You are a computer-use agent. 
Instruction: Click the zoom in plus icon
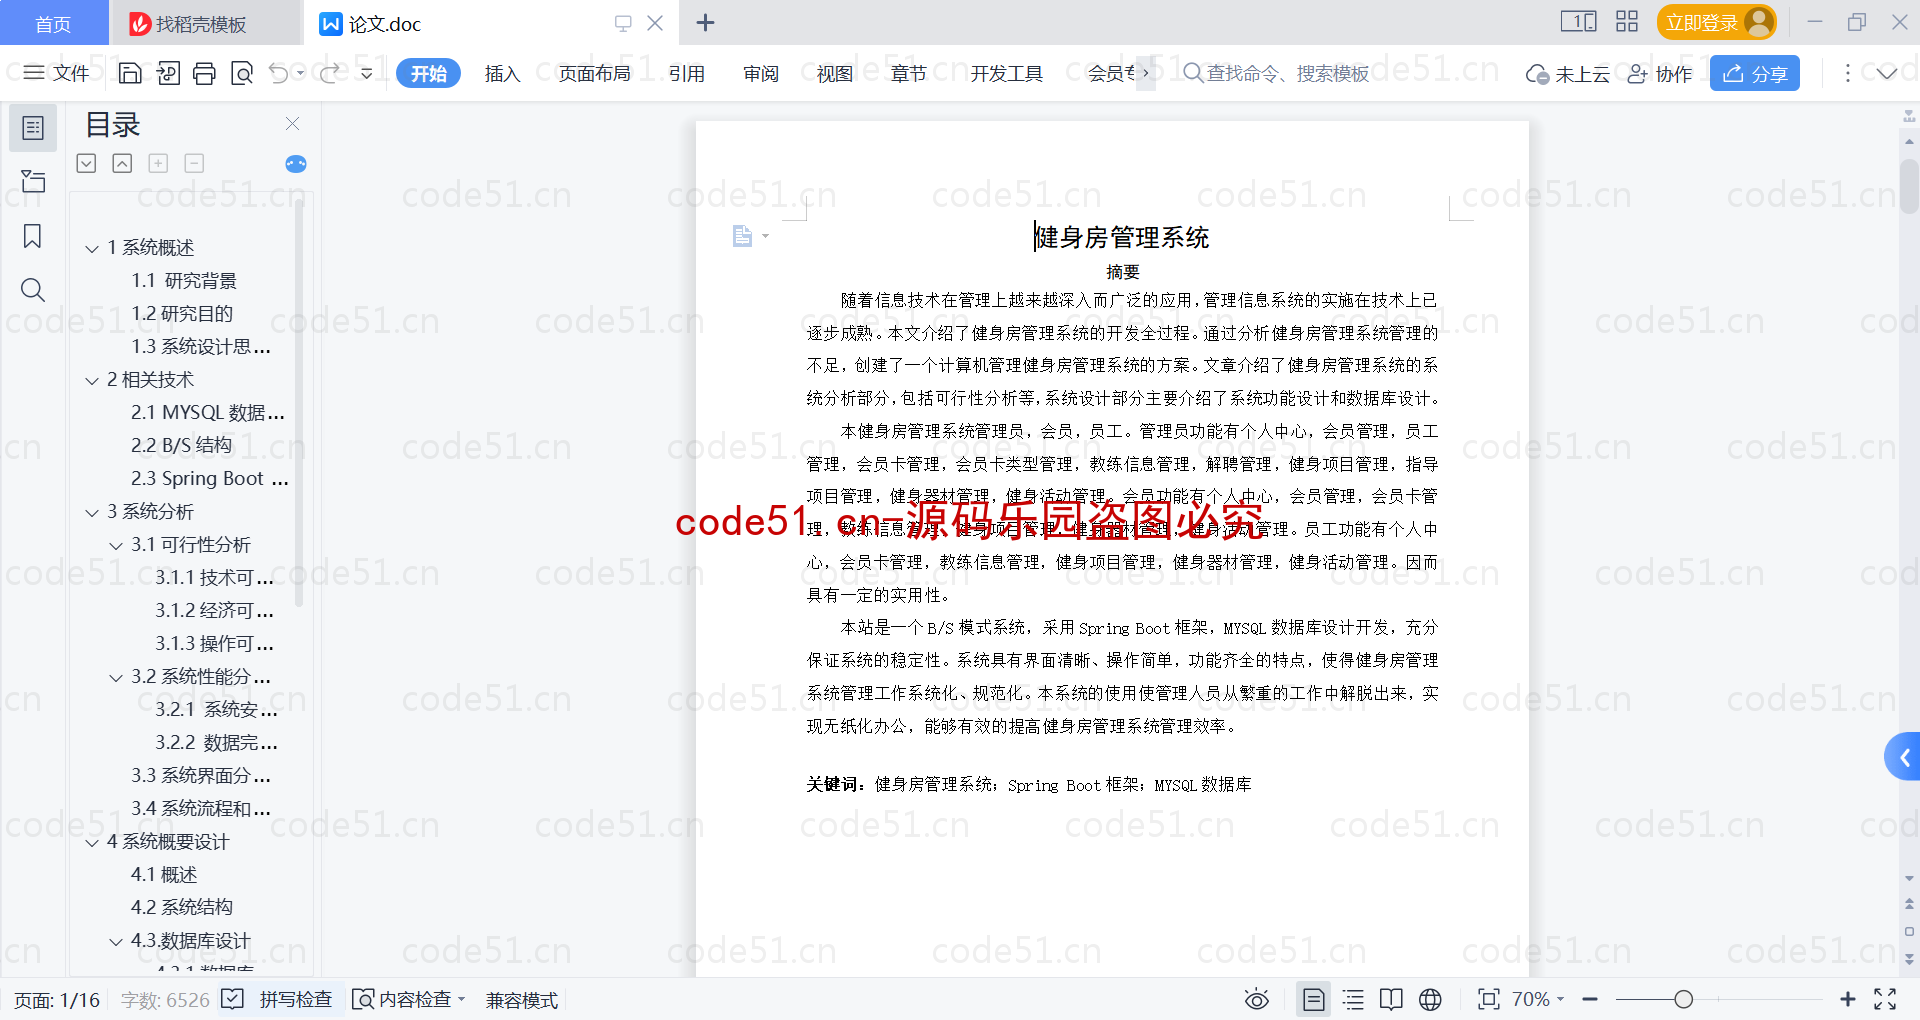click(1848, 999)
